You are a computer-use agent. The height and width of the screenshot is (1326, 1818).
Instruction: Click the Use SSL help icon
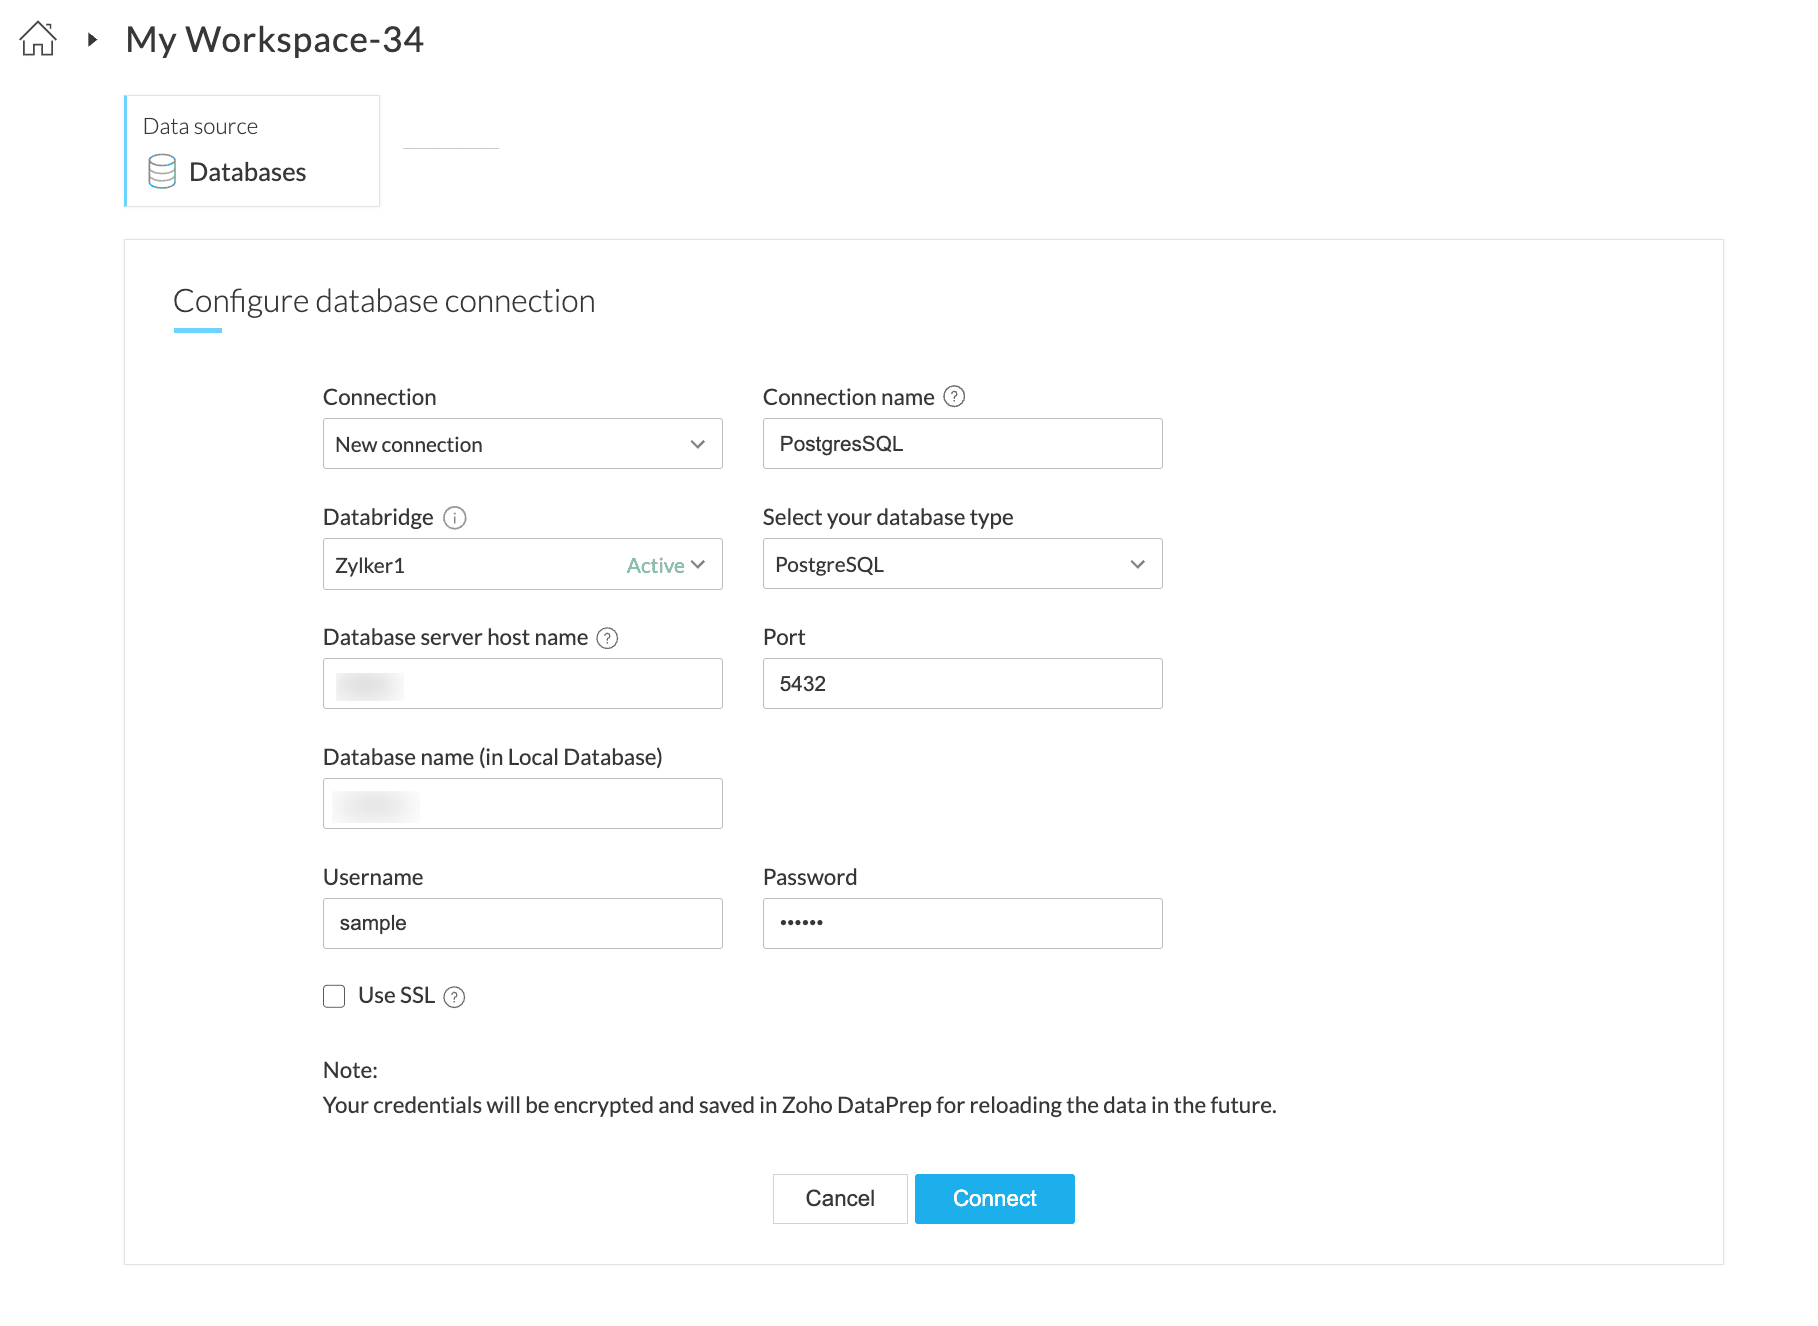455,997
